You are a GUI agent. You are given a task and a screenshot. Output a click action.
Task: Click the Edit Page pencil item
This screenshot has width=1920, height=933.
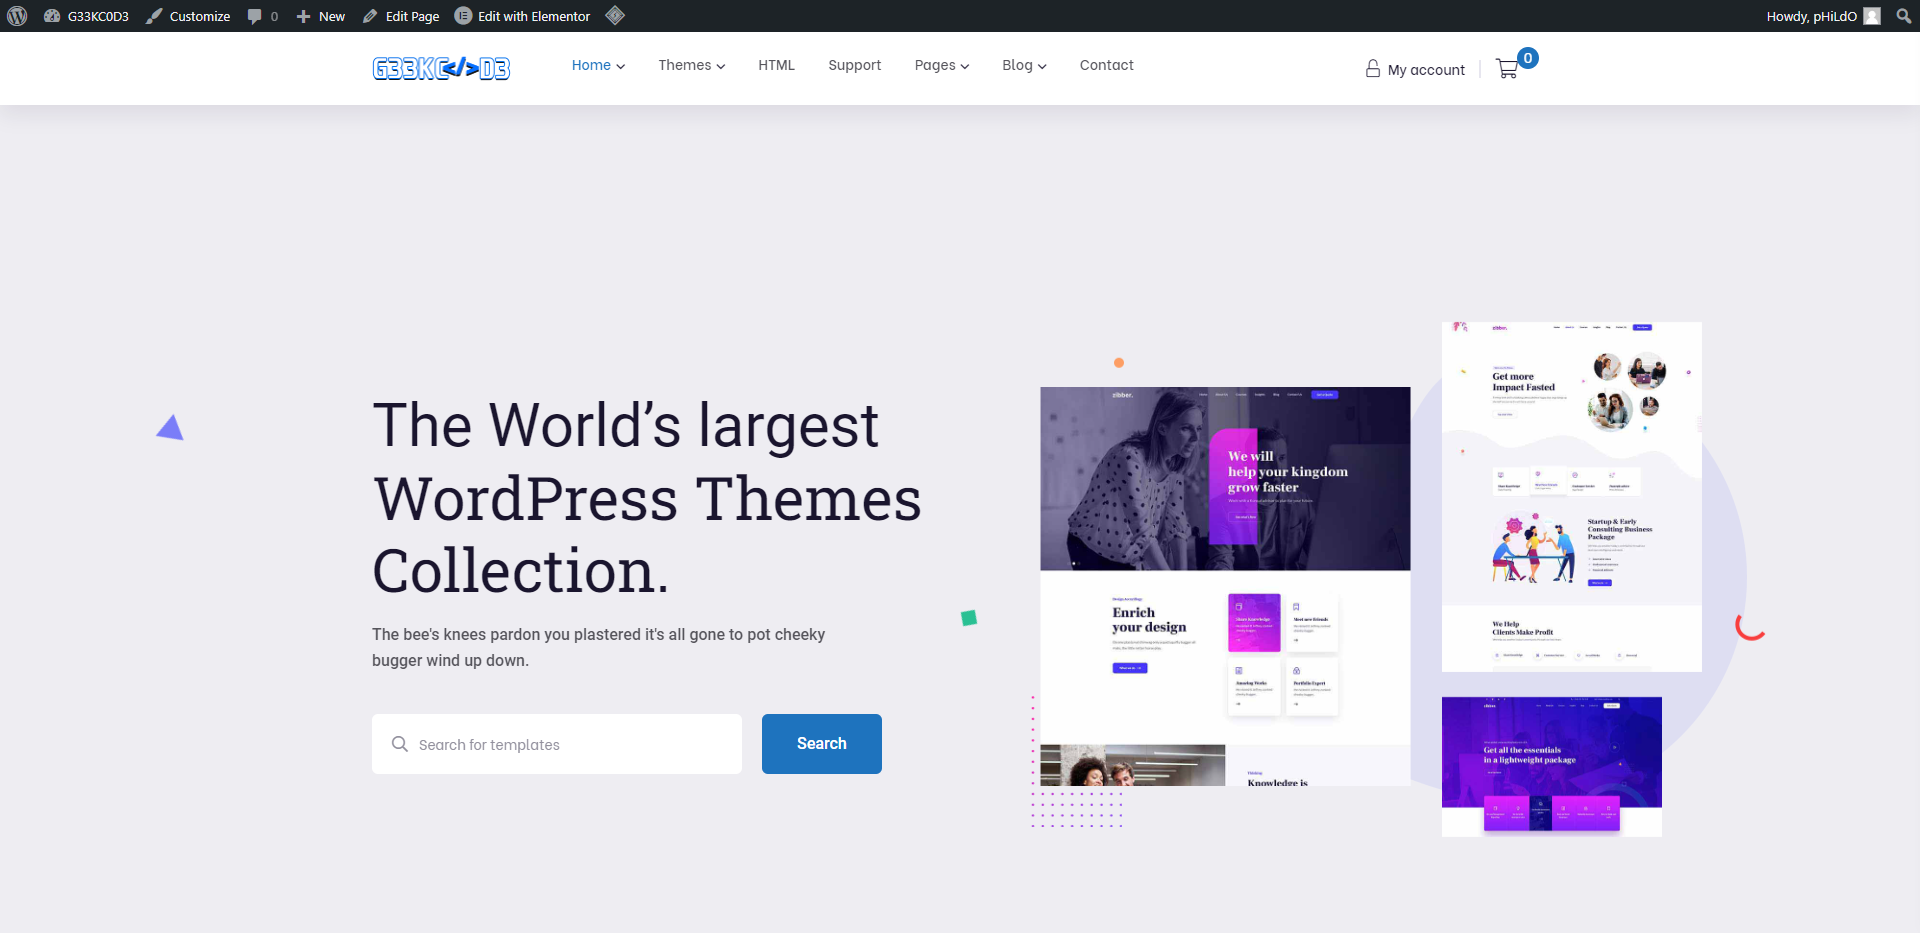tap(401, 16)
